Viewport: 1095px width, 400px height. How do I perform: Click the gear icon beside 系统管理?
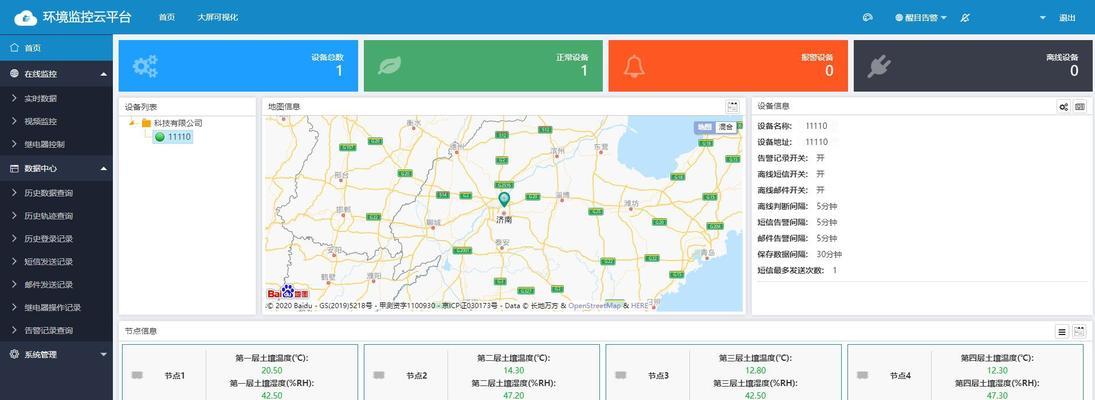tap(14, 354)
